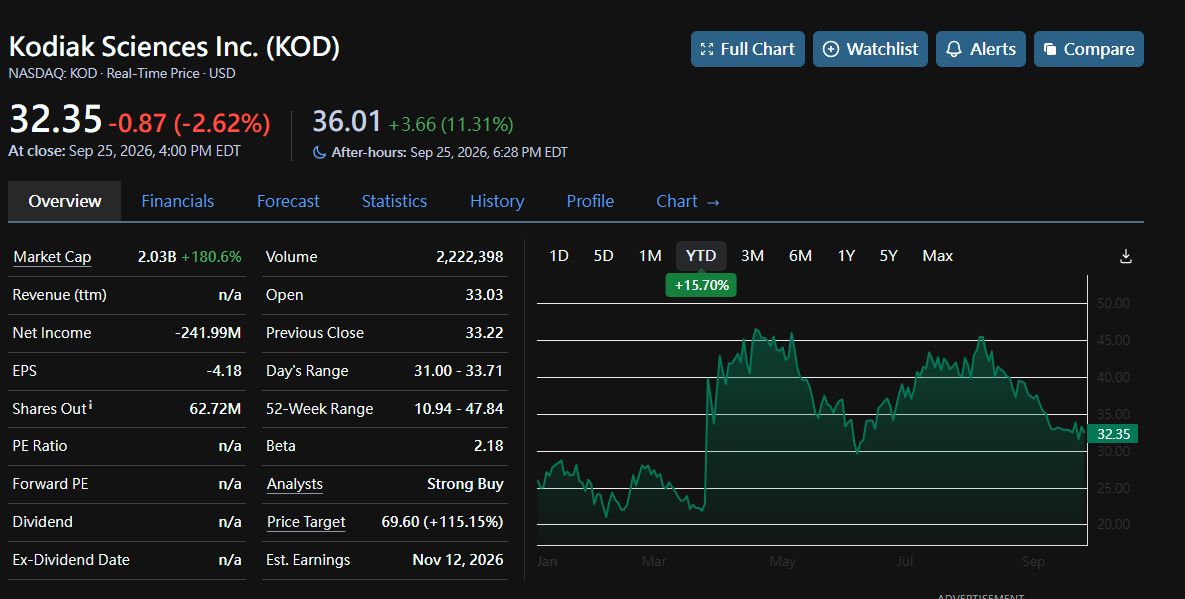Click the Shares Out info icon
1185x599 pixels.
point(91,405)
